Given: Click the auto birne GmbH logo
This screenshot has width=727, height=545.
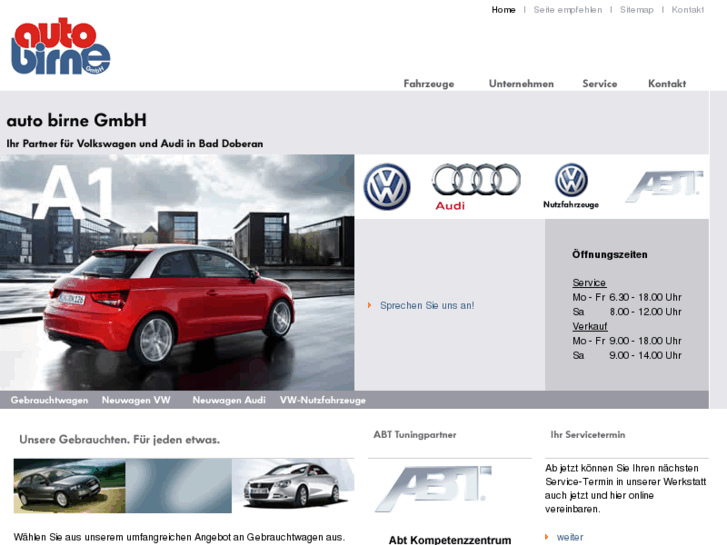Looking at the screenshot, I should tap(61, 46).
